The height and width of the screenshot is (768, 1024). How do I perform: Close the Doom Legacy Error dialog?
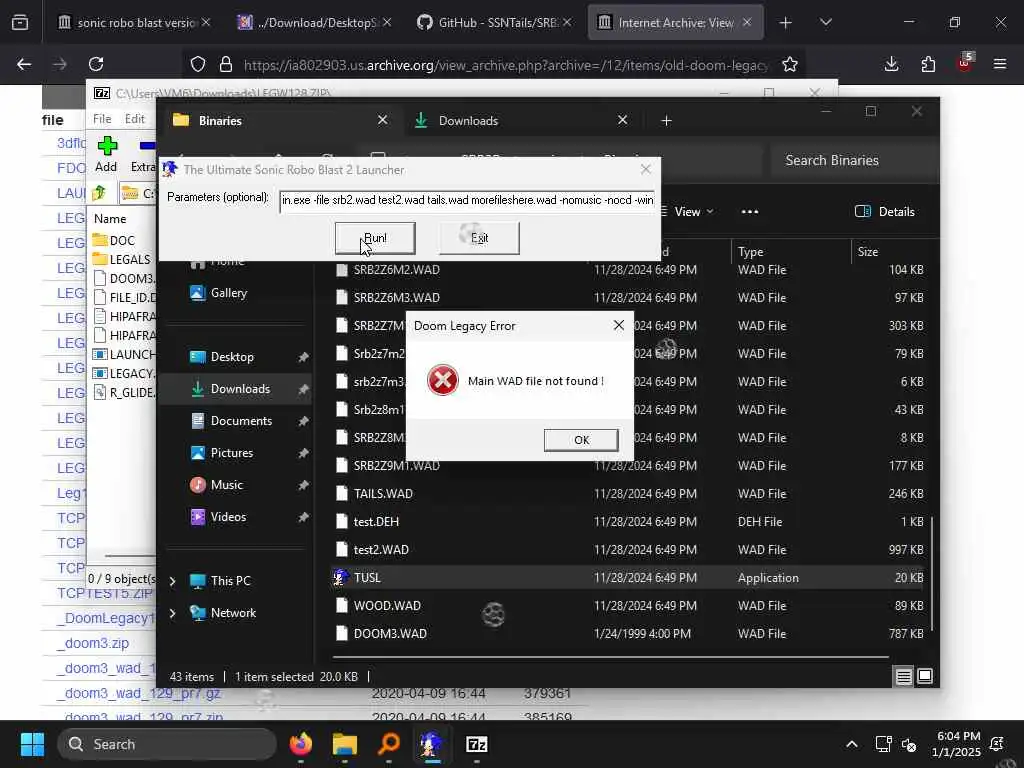(618, 325)
